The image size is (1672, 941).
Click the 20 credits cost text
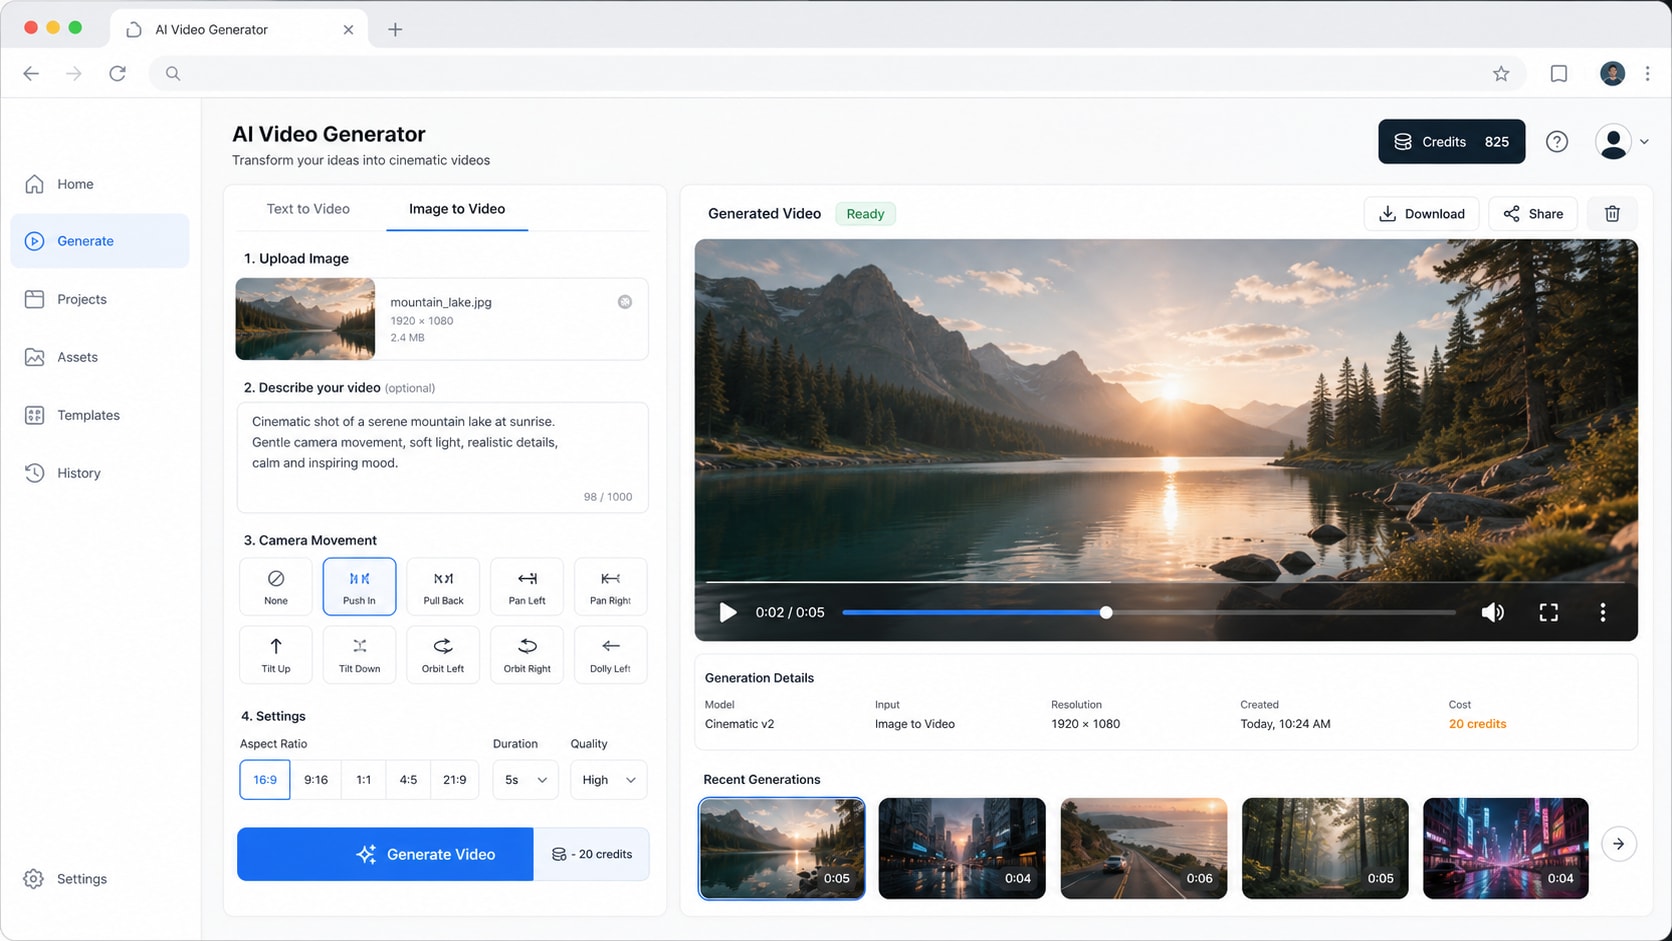coord(1477,724)
